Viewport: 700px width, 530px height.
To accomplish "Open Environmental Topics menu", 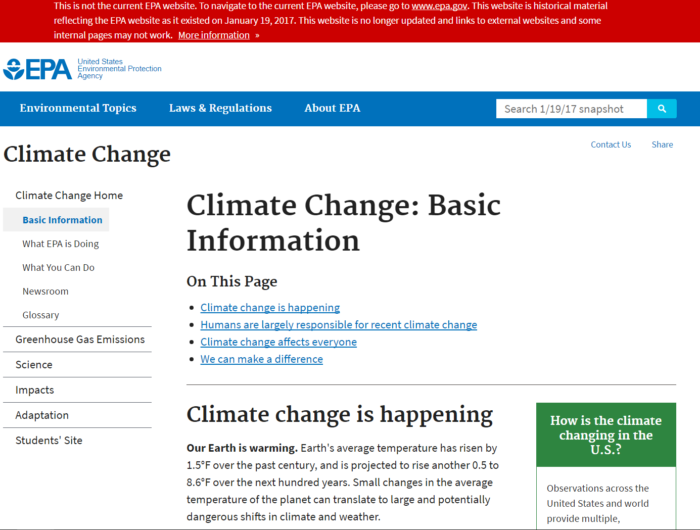I will point(78,108).
